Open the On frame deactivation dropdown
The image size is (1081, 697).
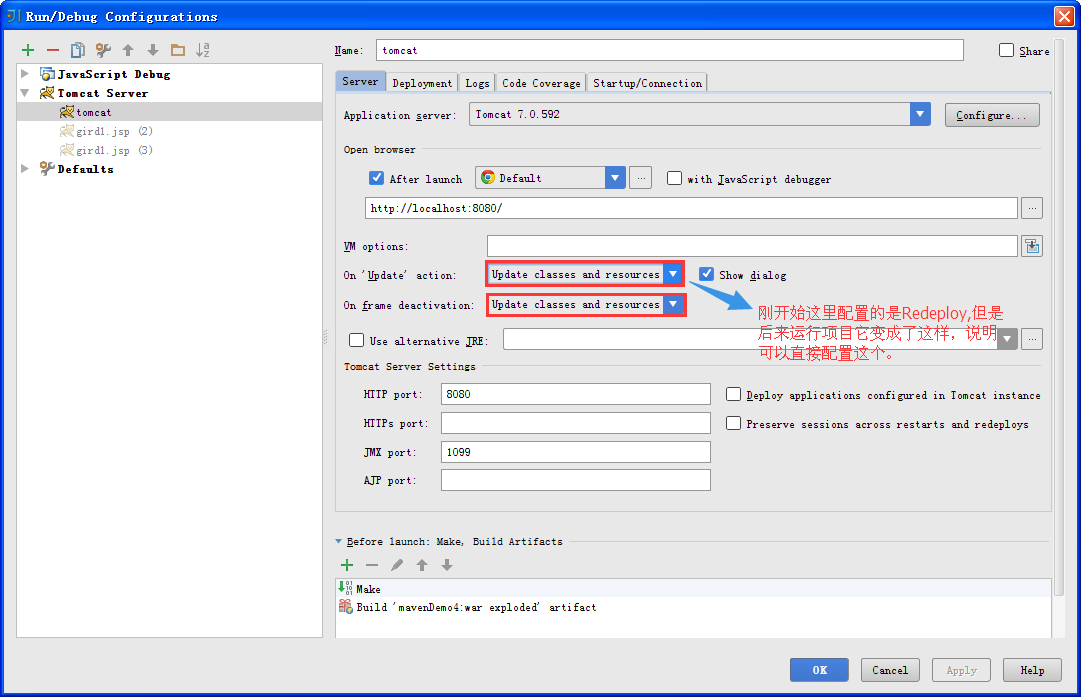673,304
